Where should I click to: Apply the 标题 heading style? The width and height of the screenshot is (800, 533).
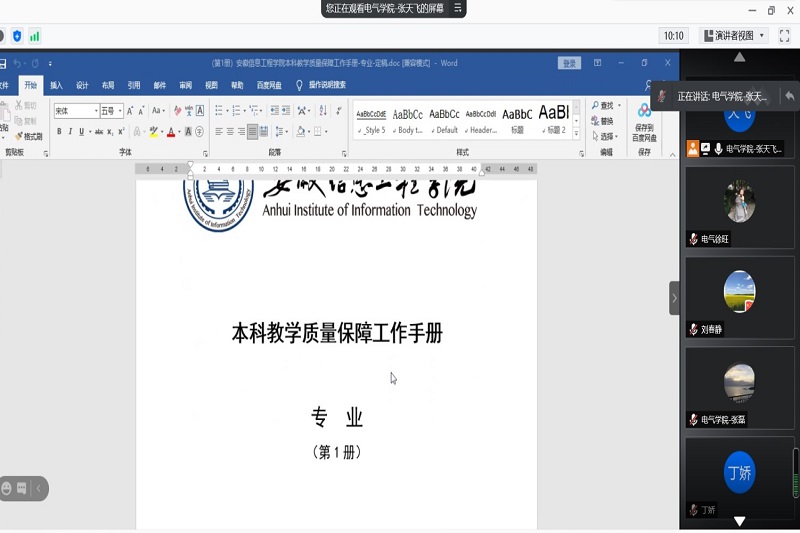517,118
